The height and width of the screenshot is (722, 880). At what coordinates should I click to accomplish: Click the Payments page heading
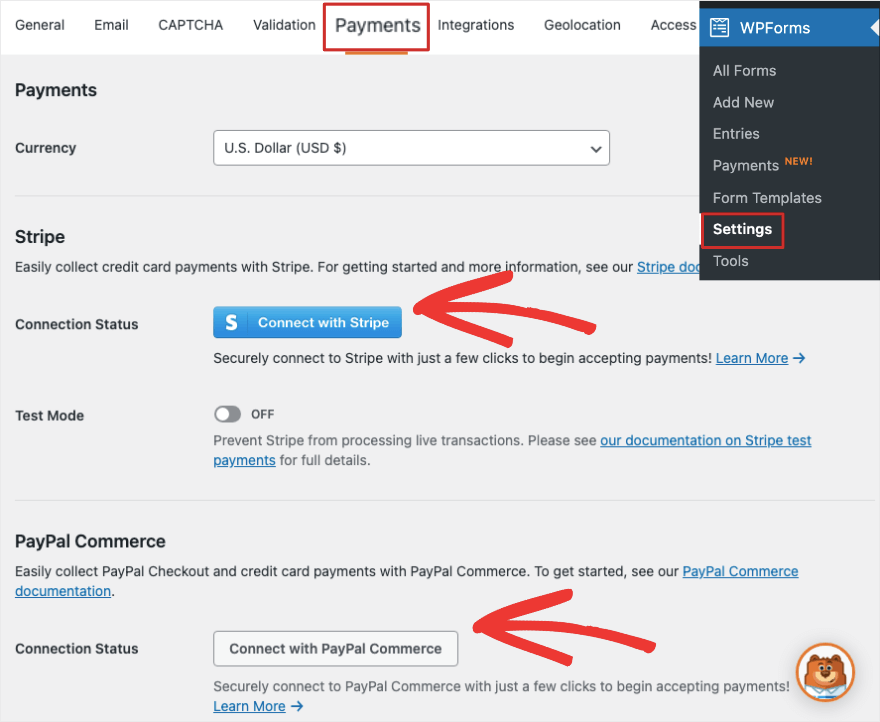tap(56, 90)
